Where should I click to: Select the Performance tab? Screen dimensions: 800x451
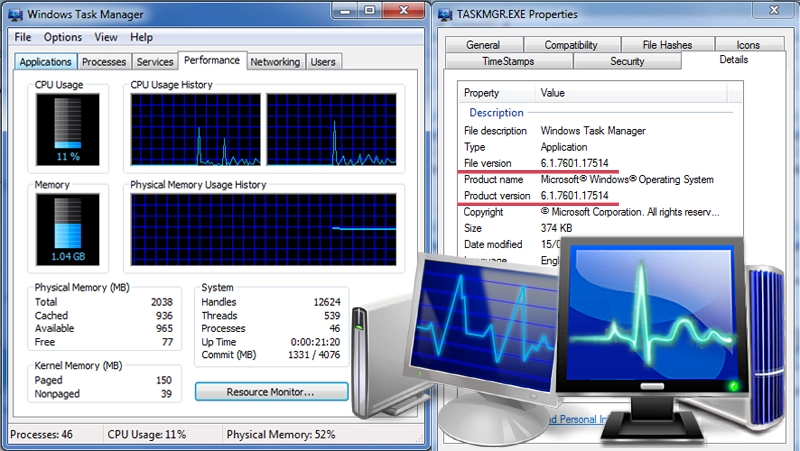(x=212, y=60)
